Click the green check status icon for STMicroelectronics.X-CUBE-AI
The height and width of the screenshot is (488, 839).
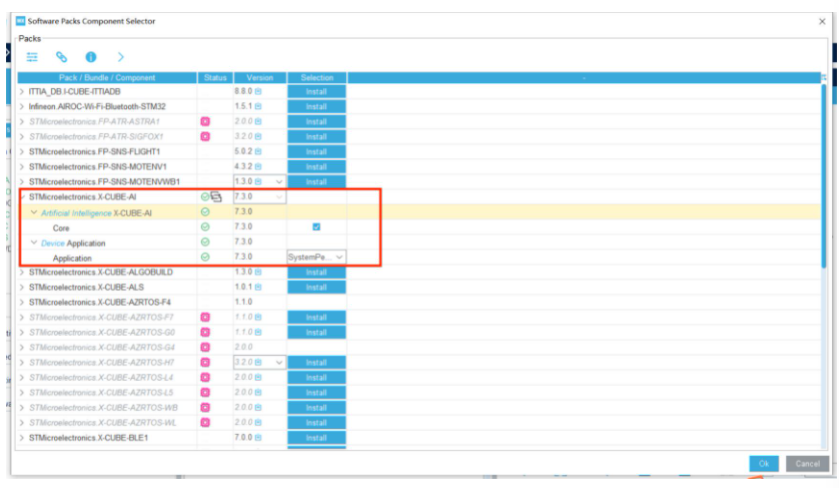coord(205,197)
